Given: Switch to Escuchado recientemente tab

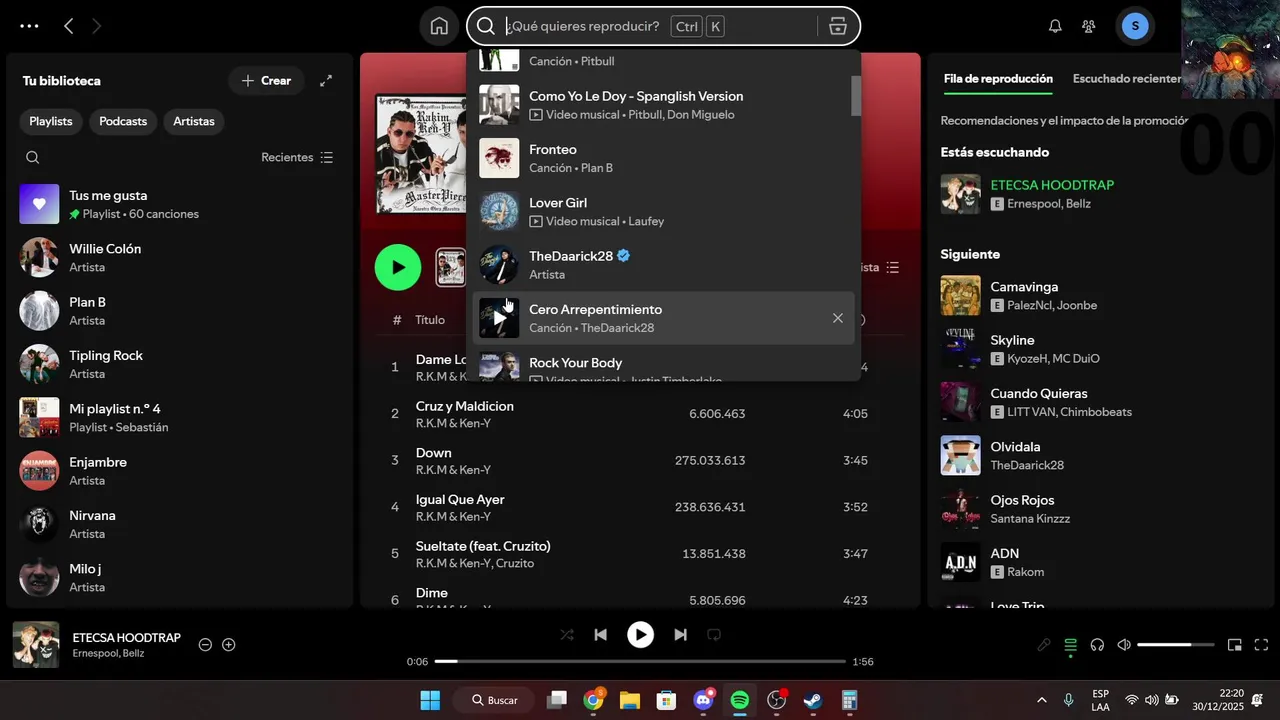Looking at the screenshot, I should pos(1127,78).
